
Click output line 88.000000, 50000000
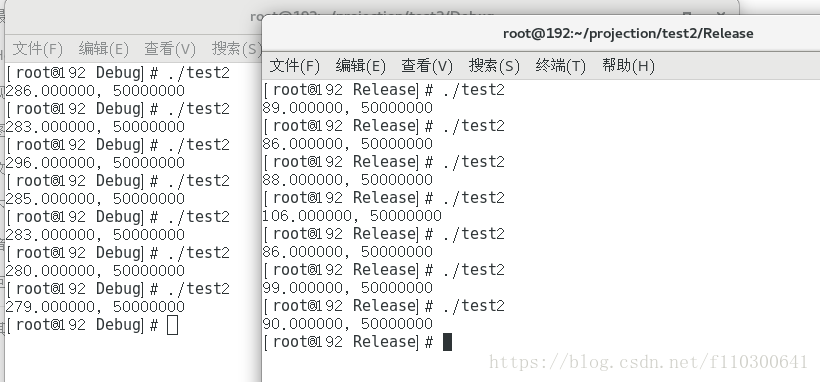click(x=348, y=180)
